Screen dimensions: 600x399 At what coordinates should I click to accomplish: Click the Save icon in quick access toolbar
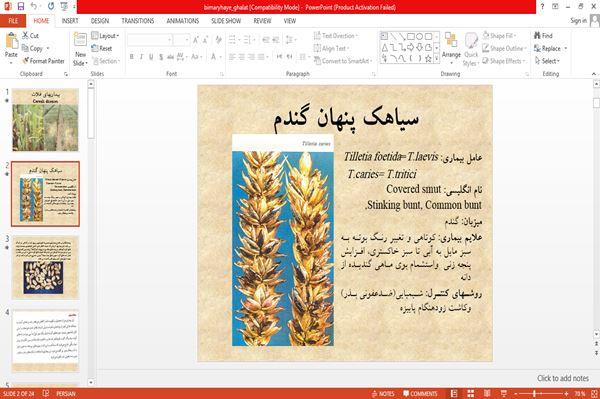pos(21,6)
